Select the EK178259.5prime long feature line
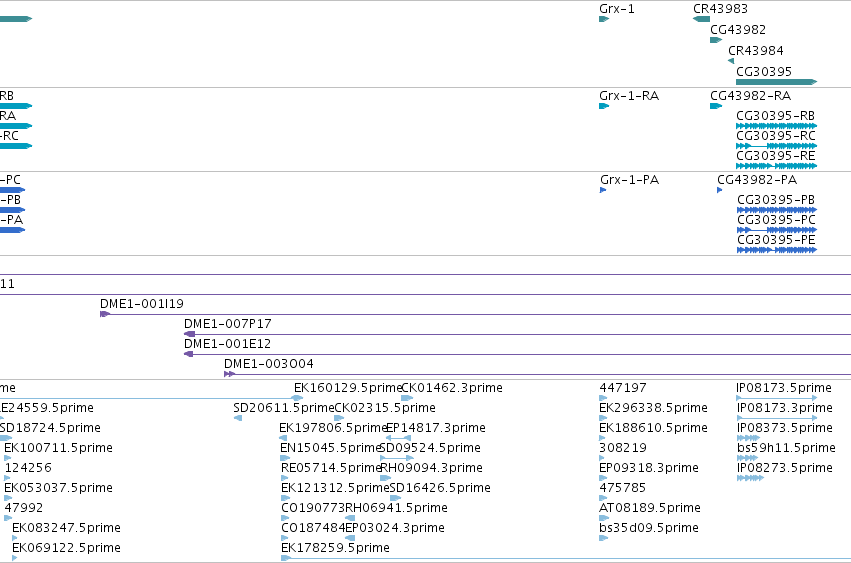This screenshot has width=851, height=563. point(566,558)
